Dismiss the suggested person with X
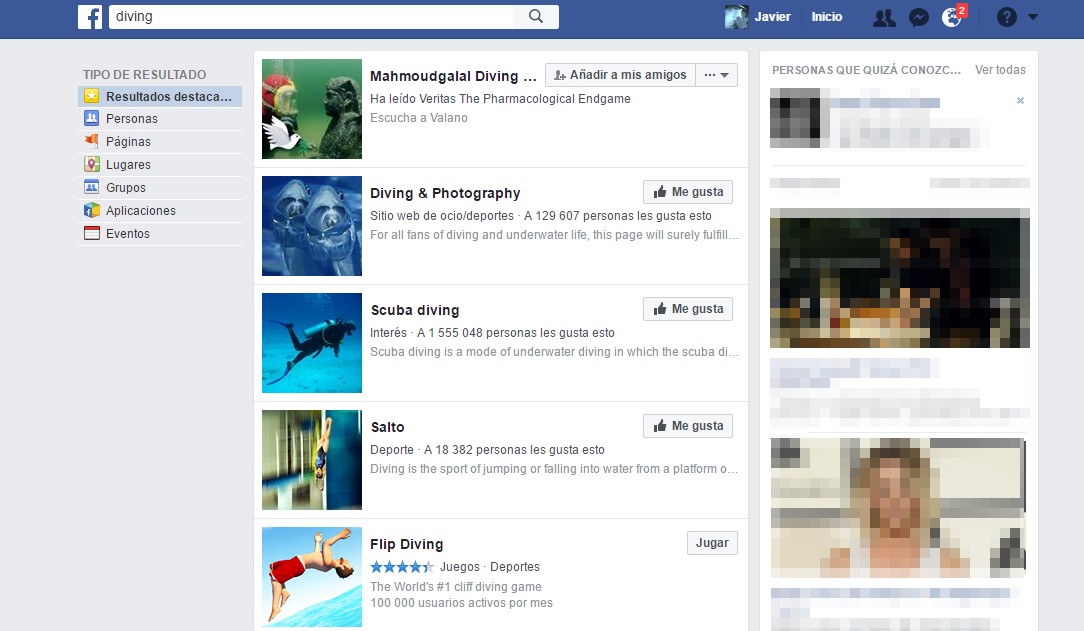The image size is (1084, 631). [x=1020, y=101]
